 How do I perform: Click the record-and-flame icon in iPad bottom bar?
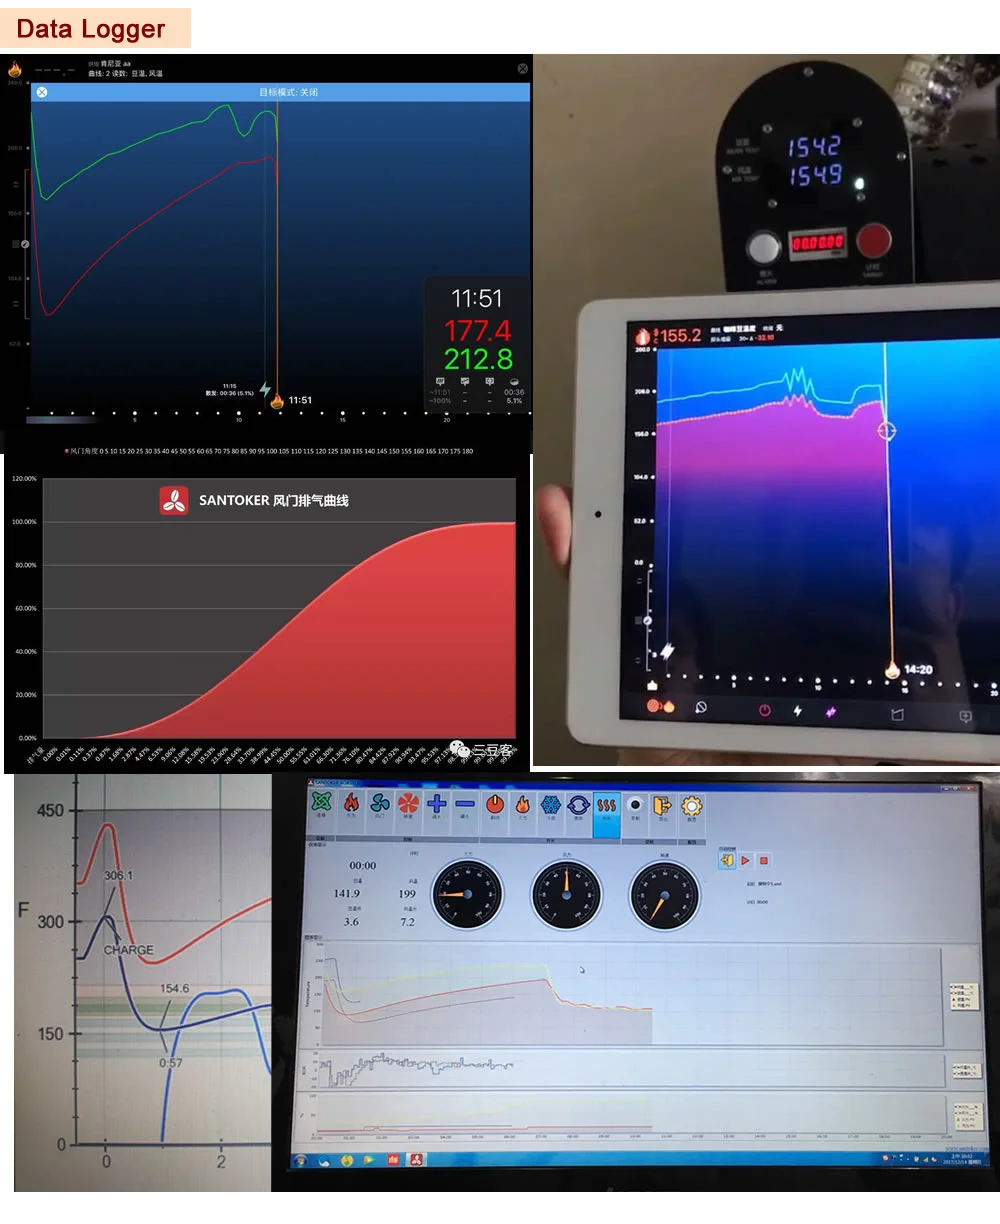coord(660,706)
